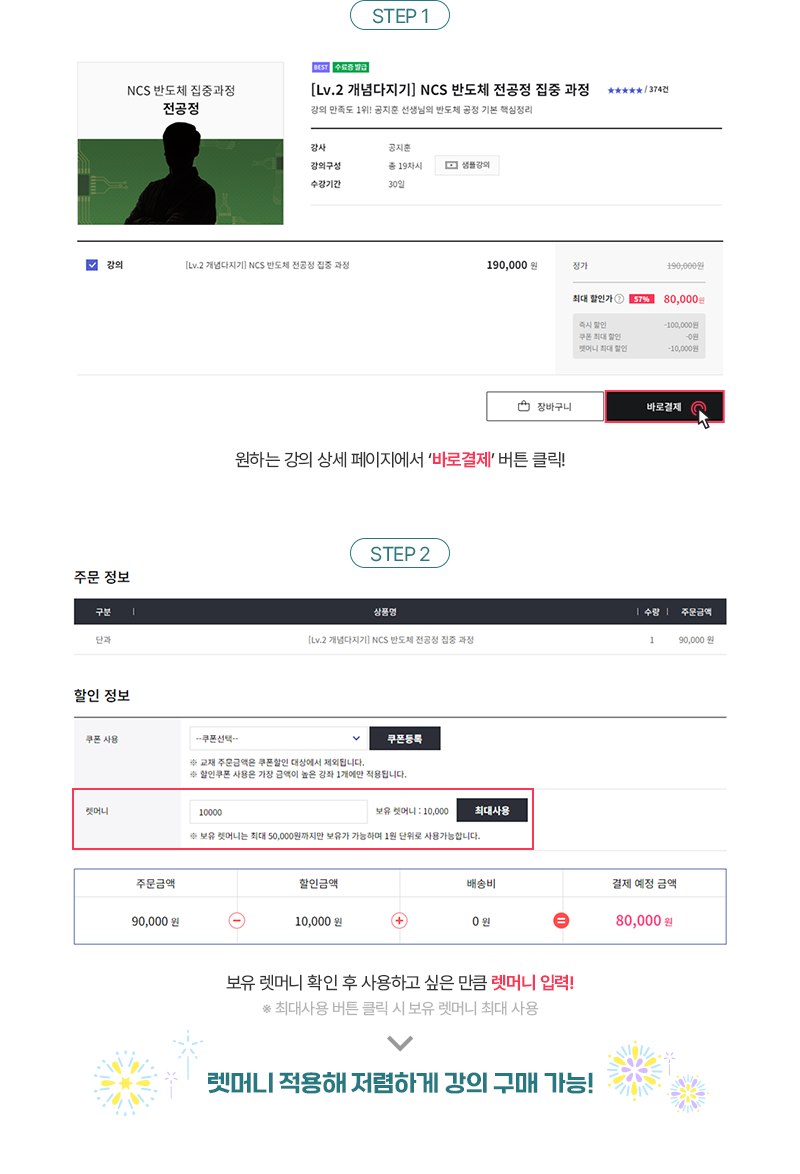Screen dimensions: 800x1174
Task: Click the NCS 반도체 course thumbnail
Action: pyautogui.click(x=181, y=144)
